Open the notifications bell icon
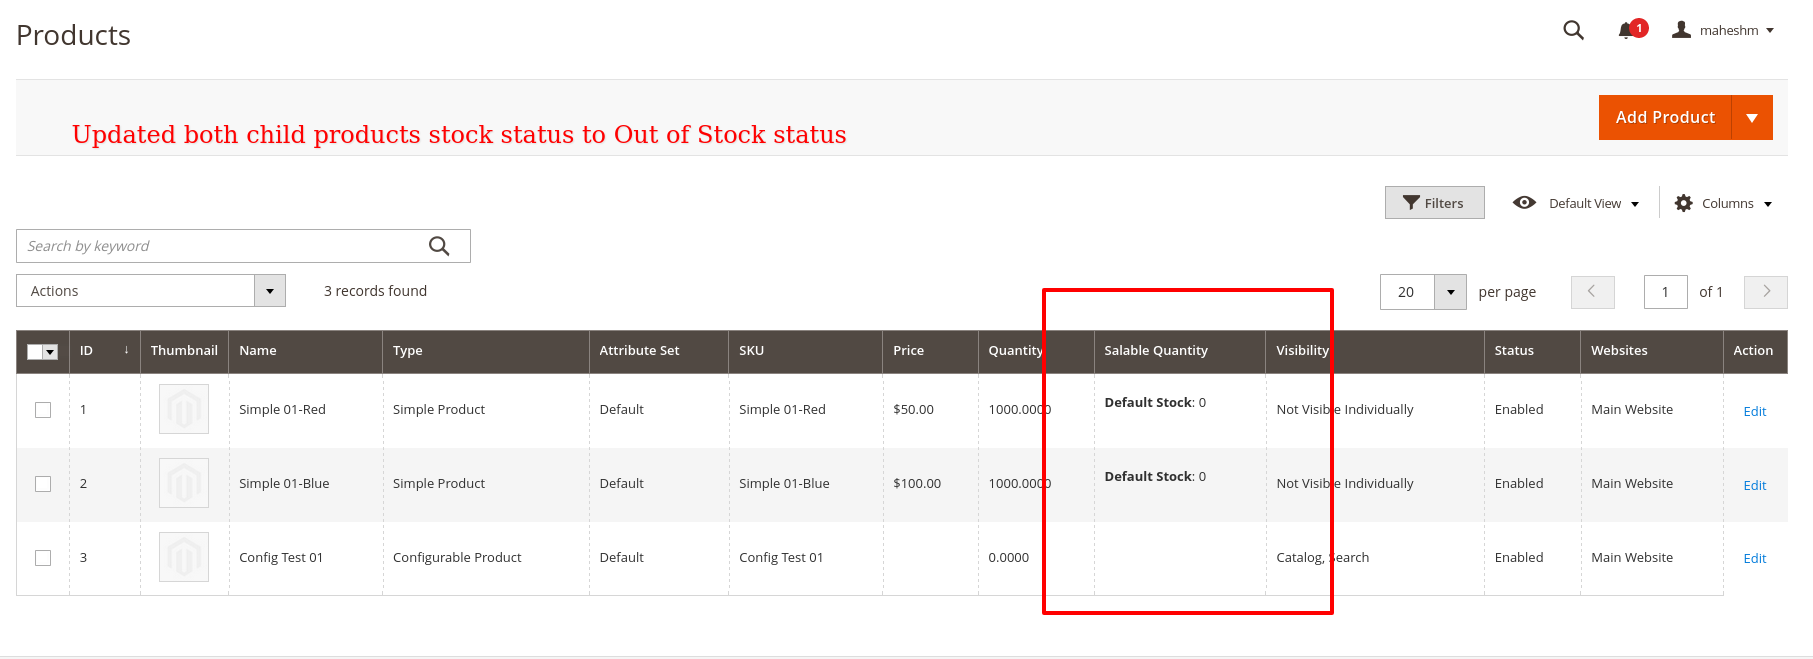Screen dimensions: 1813x659 point(1629,30)
